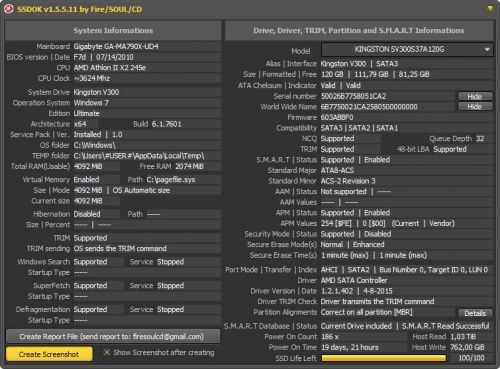Click the Drive, Driver, TRIM, Partition header
The width and height of the screenshot is (500, 369).
click(x=359, y=31)
